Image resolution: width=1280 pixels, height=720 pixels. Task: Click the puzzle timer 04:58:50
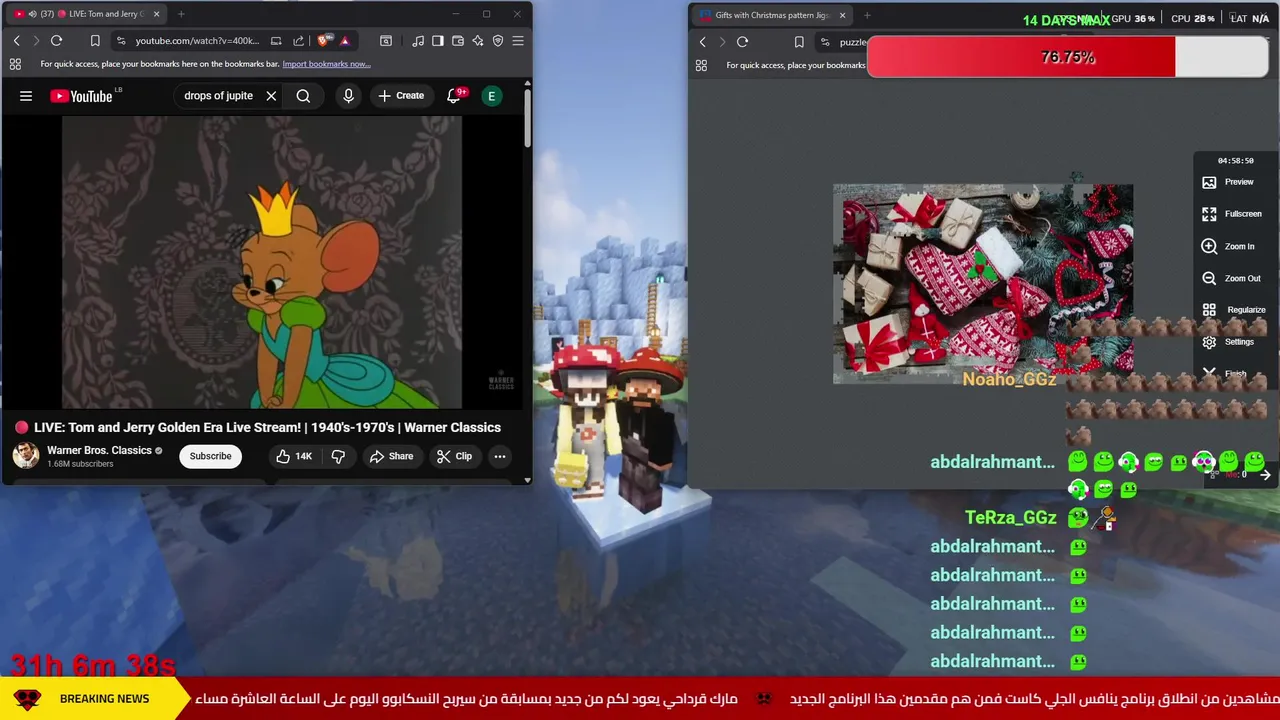1235,160
